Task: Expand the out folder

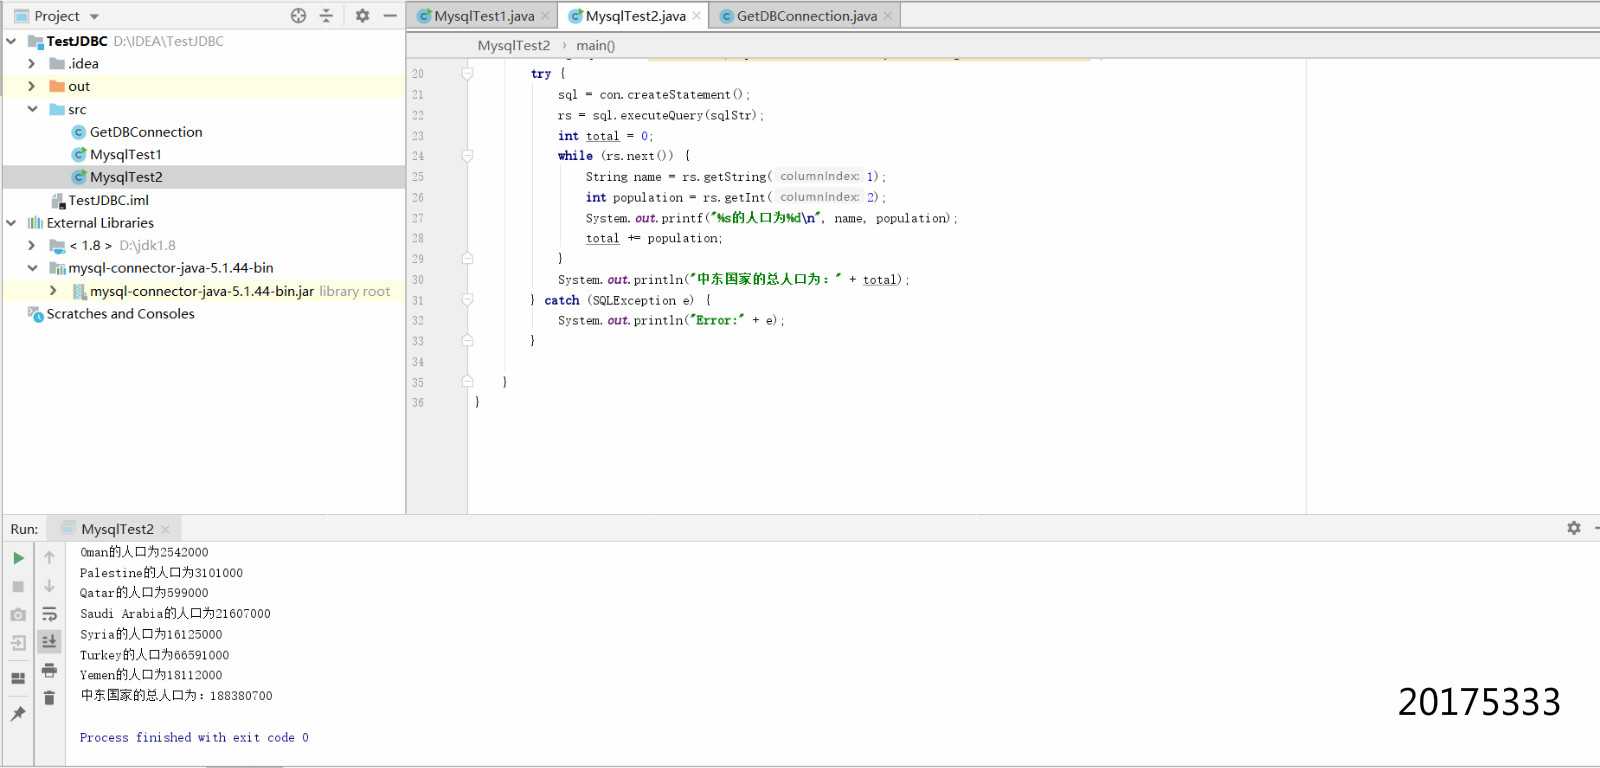Action: [31, 86]
